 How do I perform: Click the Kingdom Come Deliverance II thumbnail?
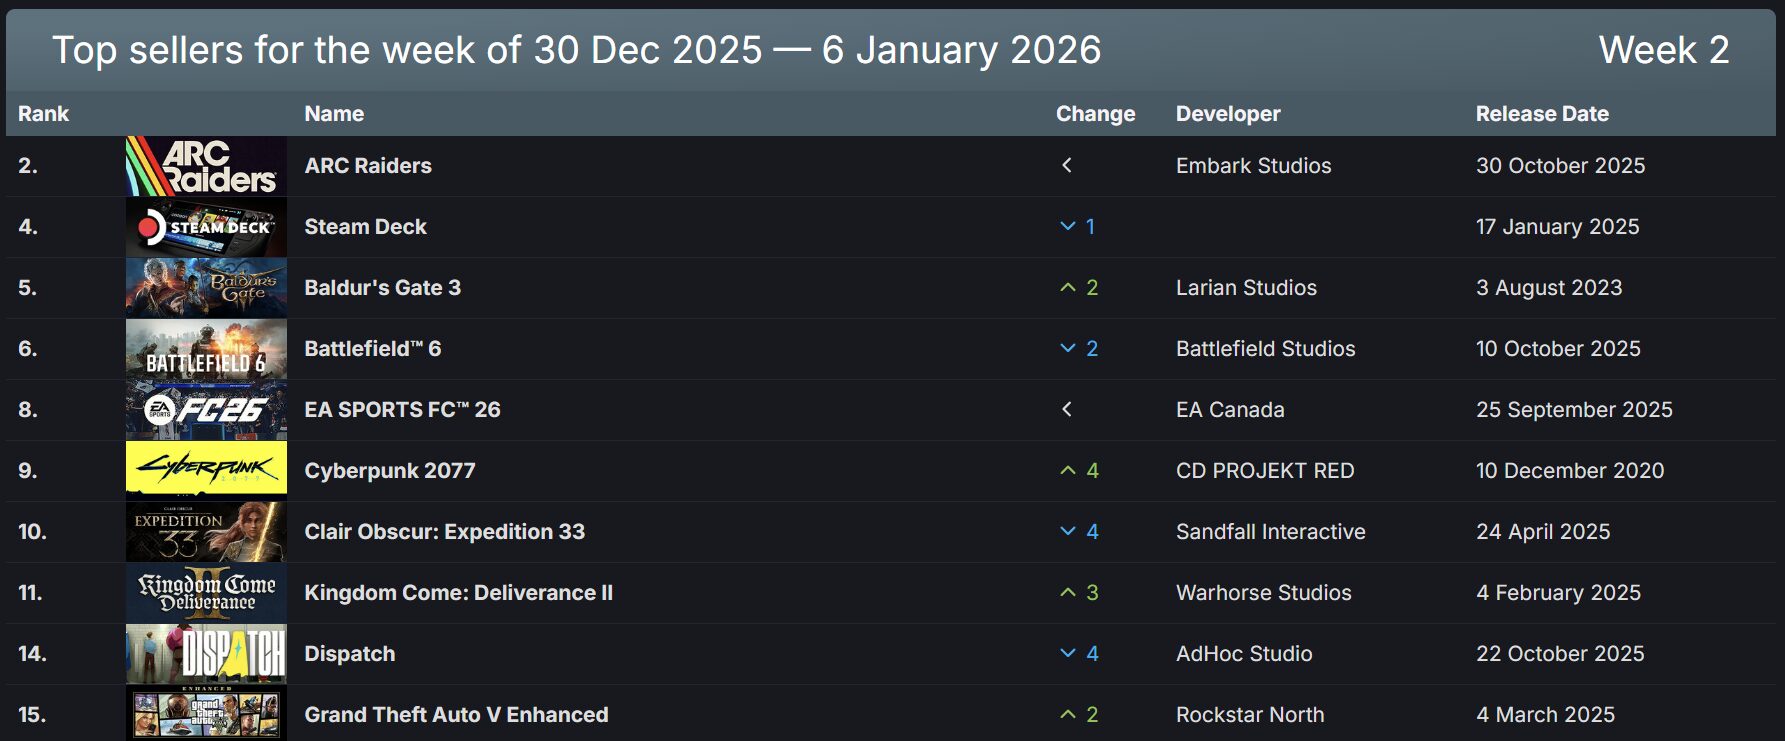pyautogui.click(x=206, y=593)
